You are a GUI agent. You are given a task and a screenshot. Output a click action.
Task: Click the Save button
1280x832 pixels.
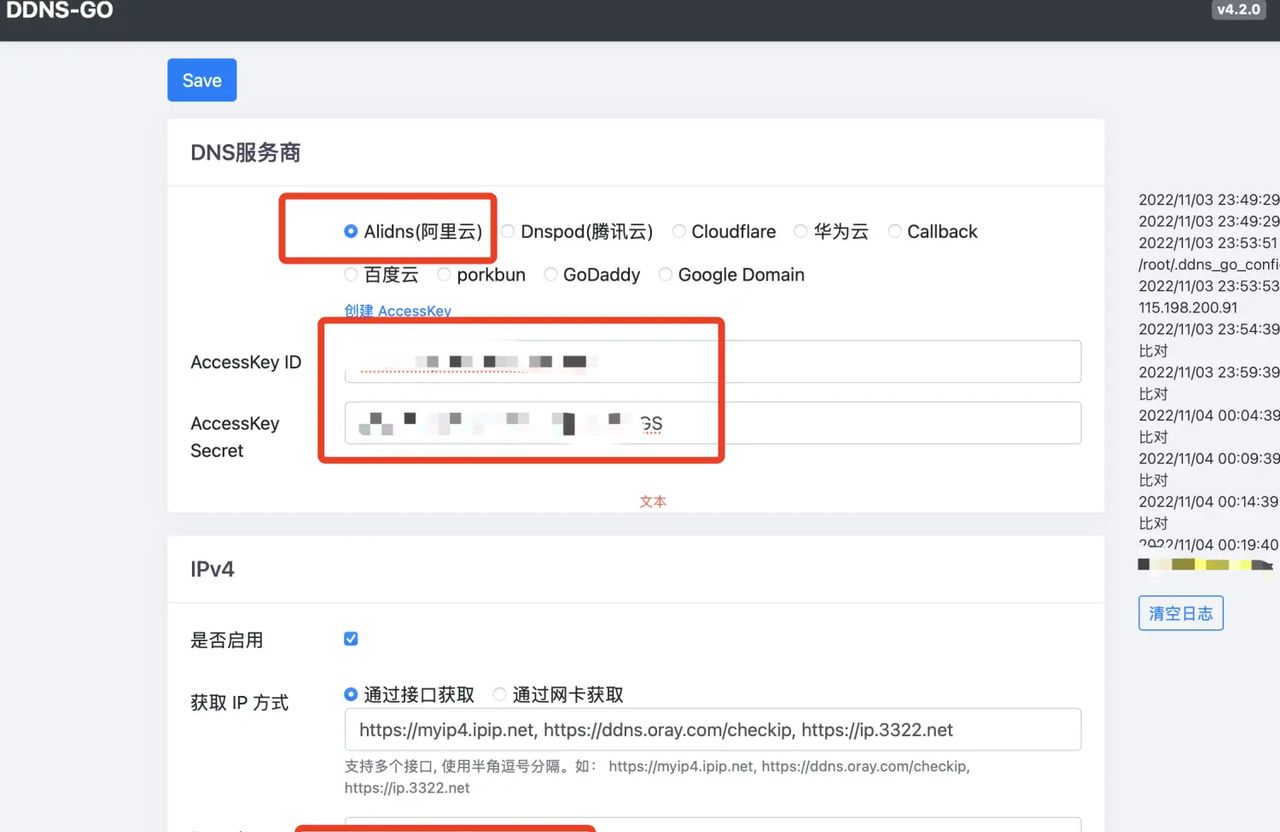point(202,80)
